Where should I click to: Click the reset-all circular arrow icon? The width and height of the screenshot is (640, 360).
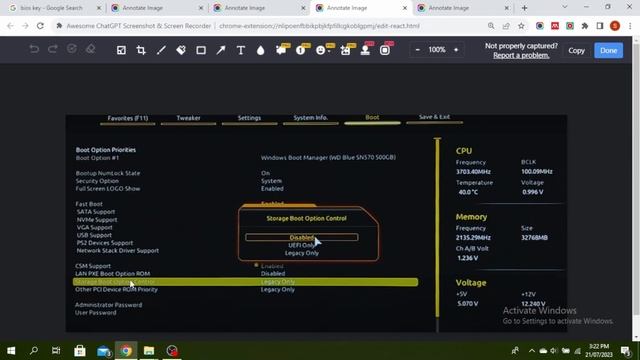[x=72, y=49]
